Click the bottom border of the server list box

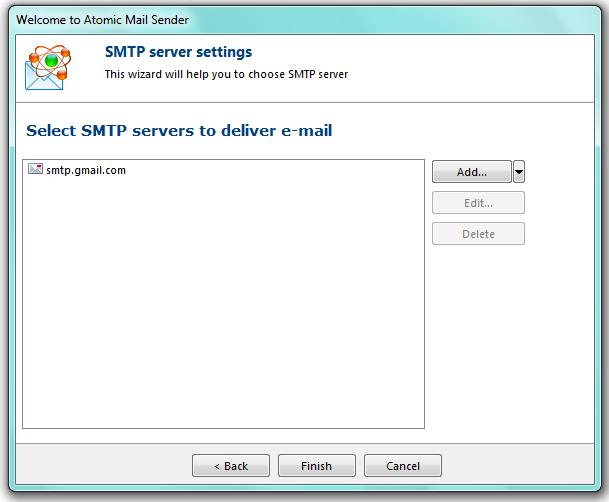click(x=223, y=428)
